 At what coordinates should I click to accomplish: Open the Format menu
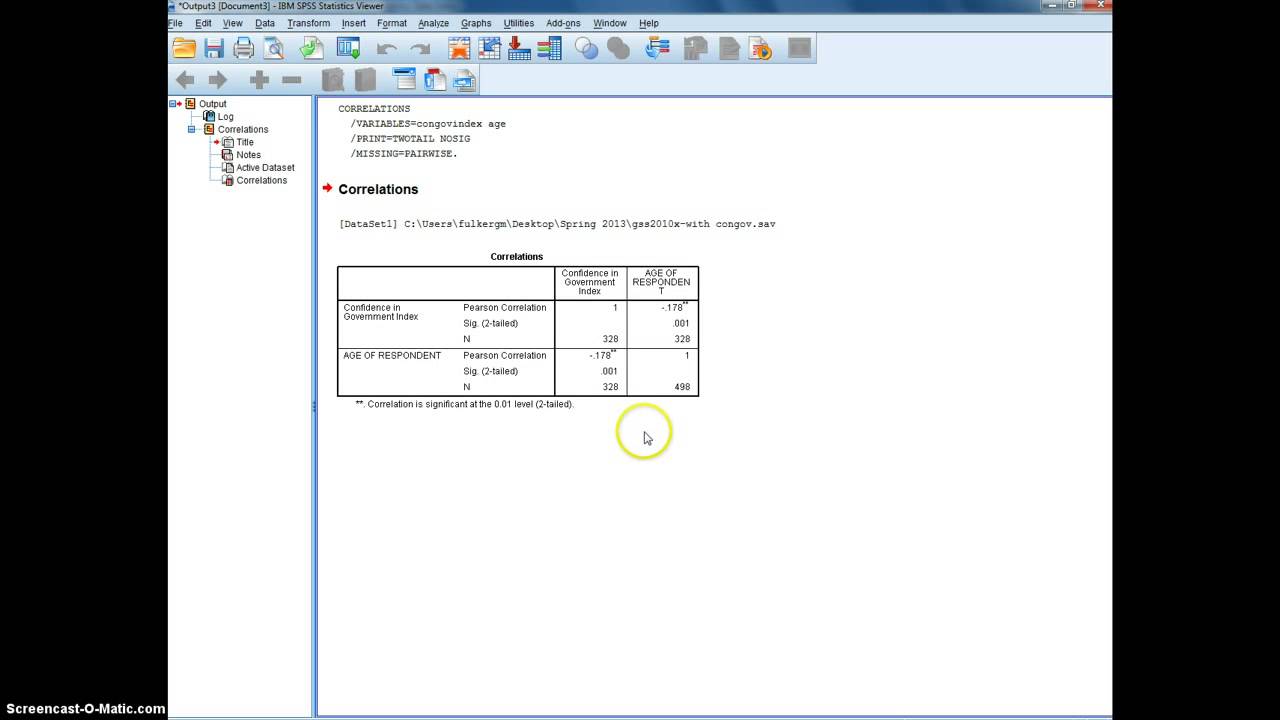392,23
